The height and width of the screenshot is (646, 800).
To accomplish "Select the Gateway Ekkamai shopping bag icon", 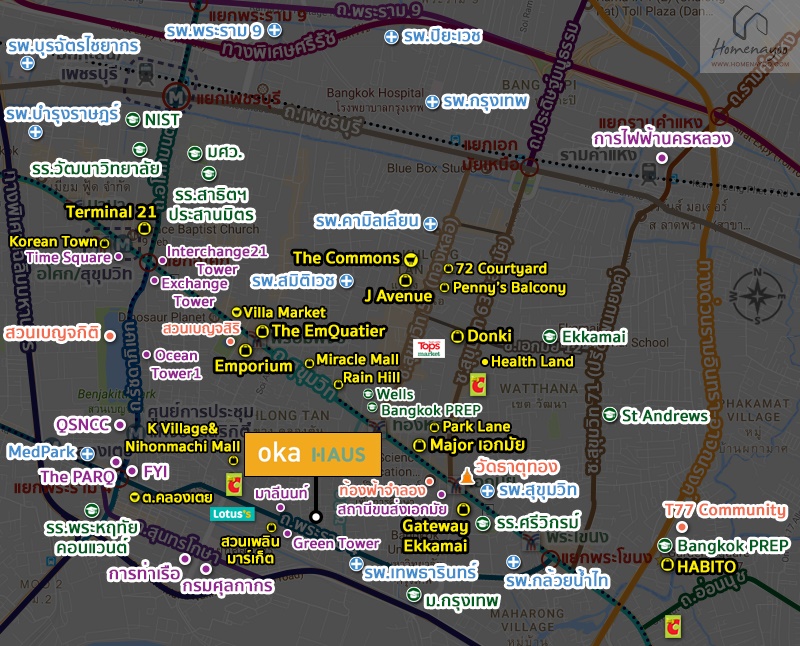I will [x=463, y=509].
